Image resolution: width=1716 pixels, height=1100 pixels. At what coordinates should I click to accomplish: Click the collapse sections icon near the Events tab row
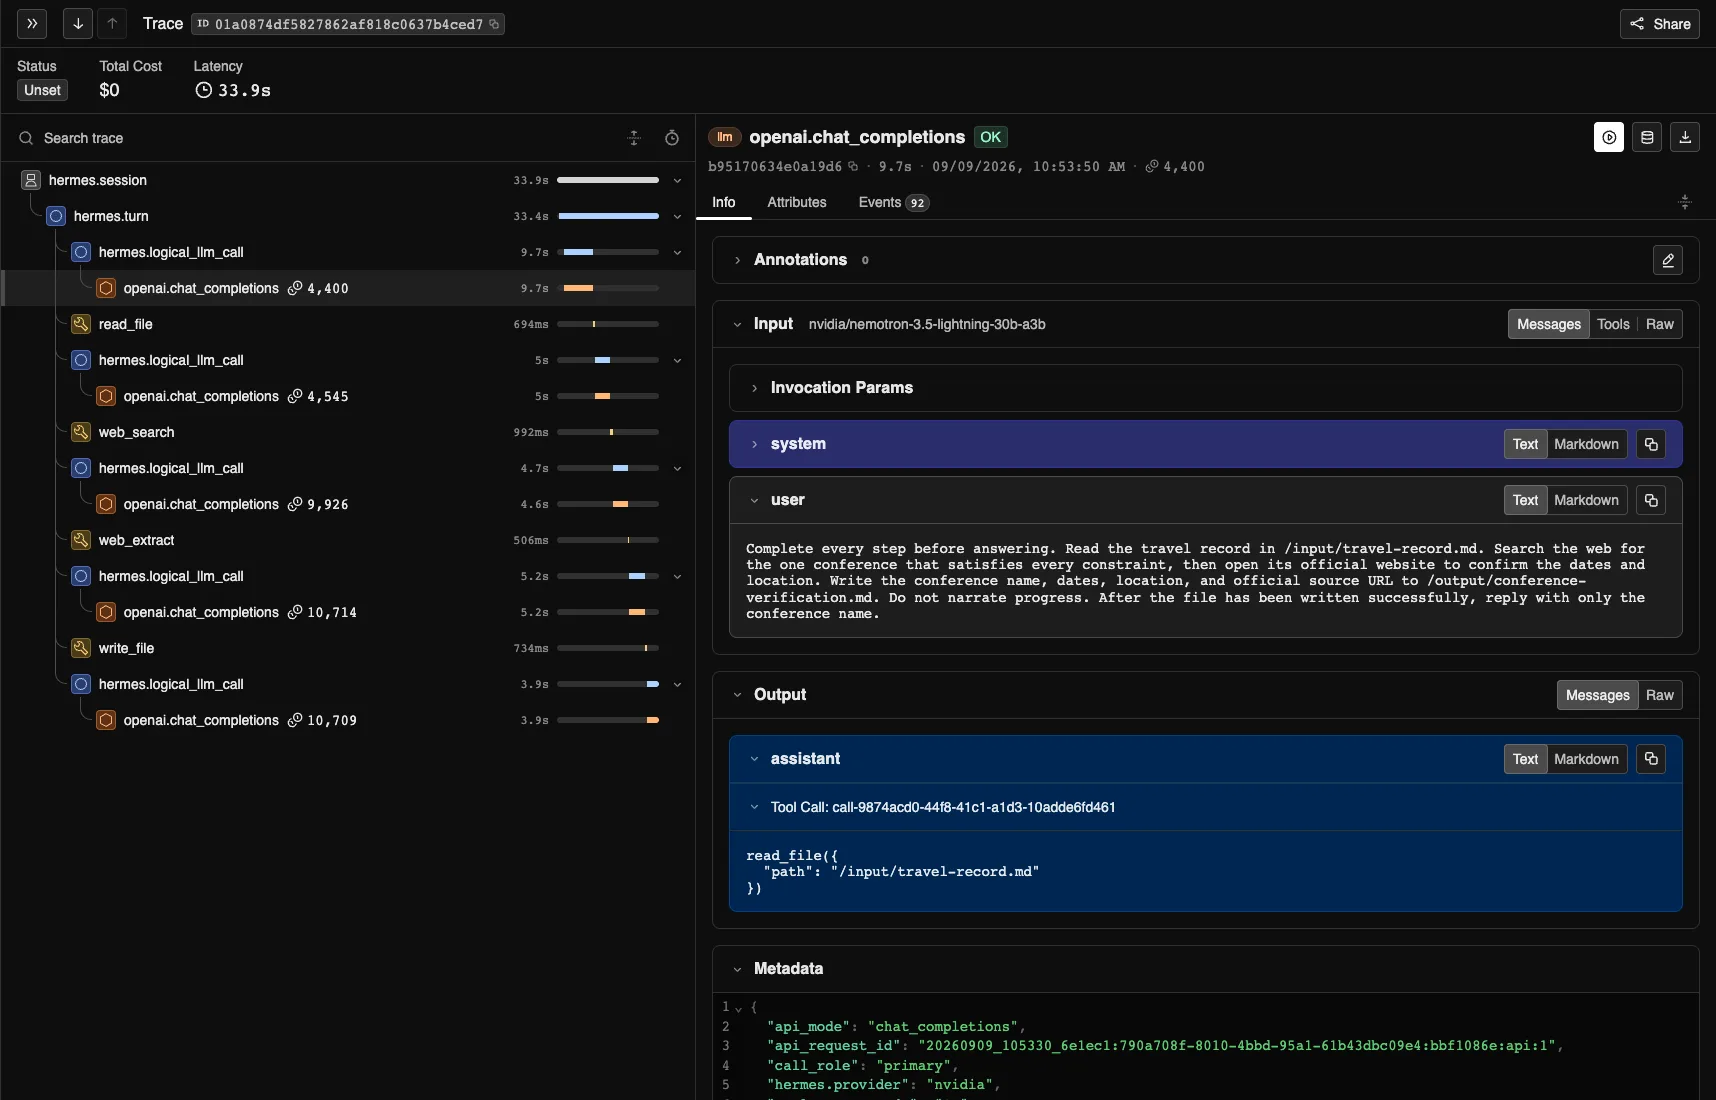click(1685, 202)
